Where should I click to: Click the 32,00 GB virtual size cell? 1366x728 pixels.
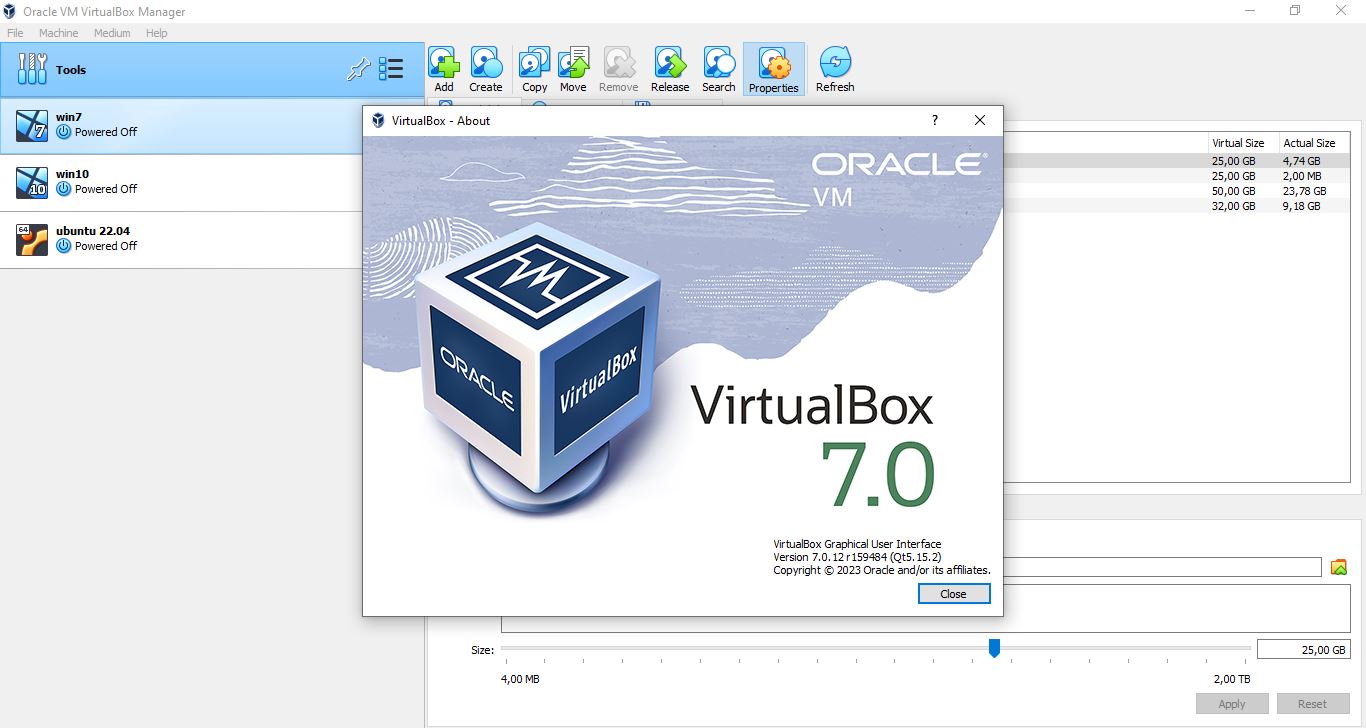point(1233,206)
